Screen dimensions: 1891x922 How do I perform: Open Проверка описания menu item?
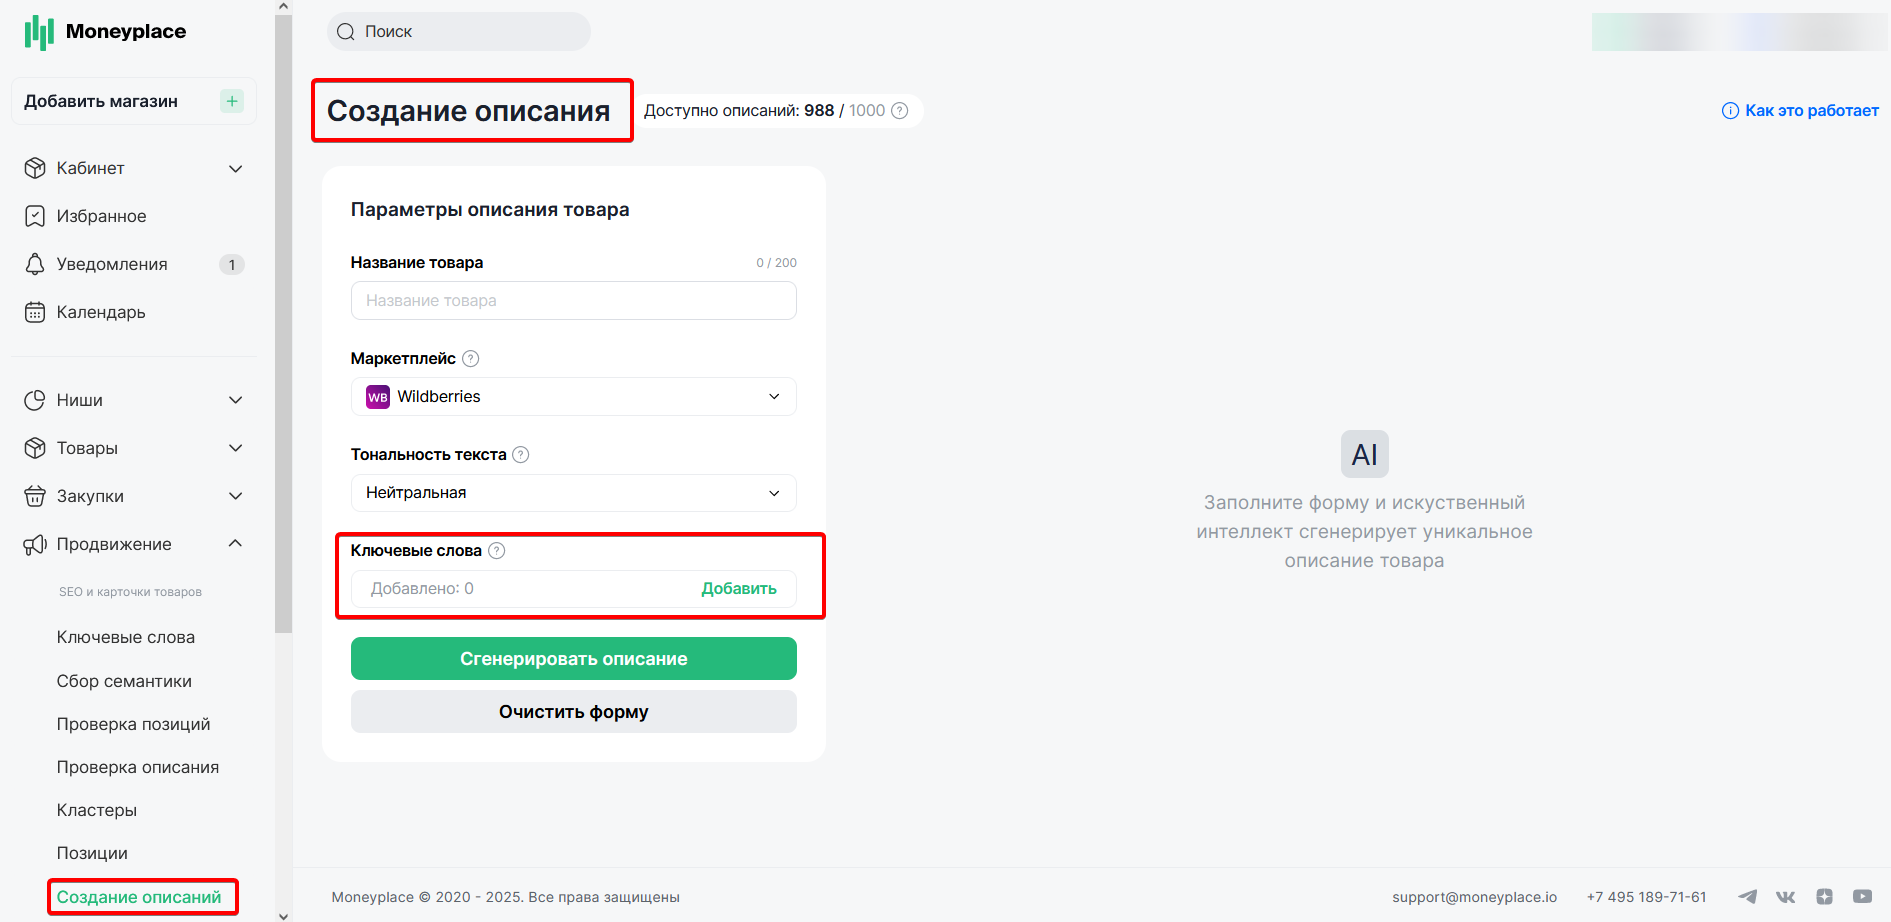tap(138, 767)
